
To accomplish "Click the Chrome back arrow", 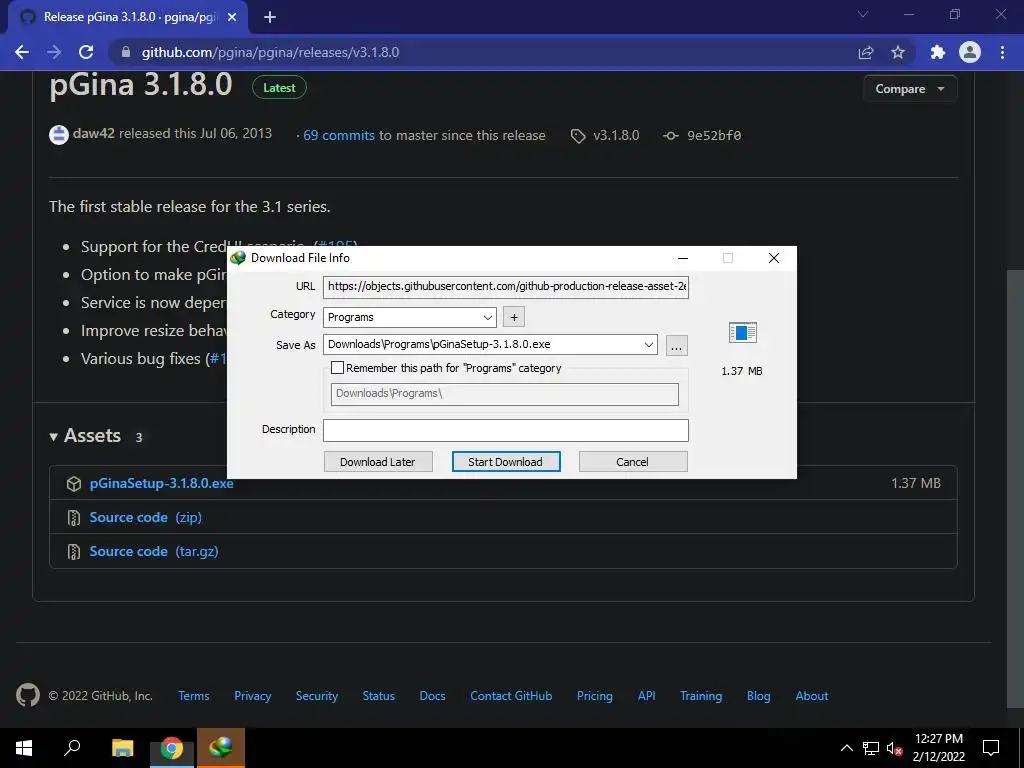I will tap(22, 52).
